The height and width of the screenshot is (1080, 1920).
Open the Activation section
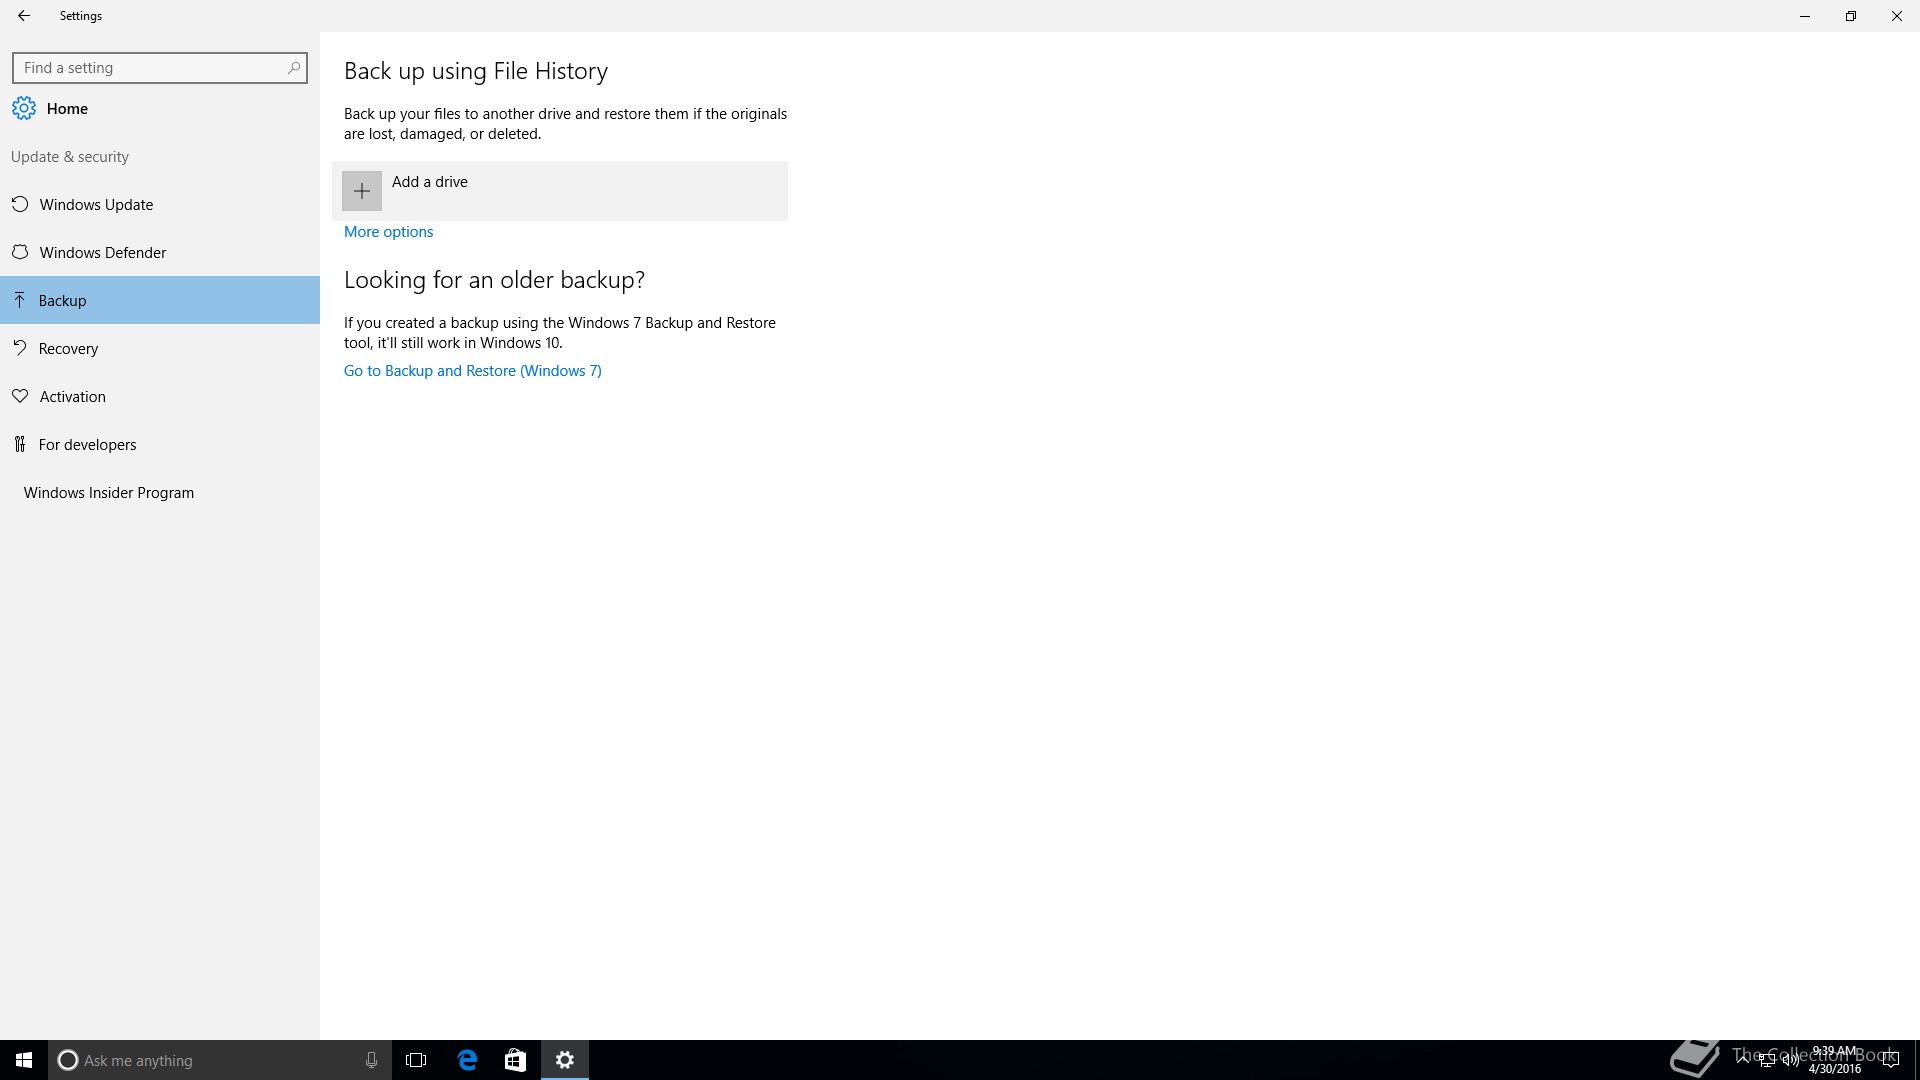tap(160, 396)
